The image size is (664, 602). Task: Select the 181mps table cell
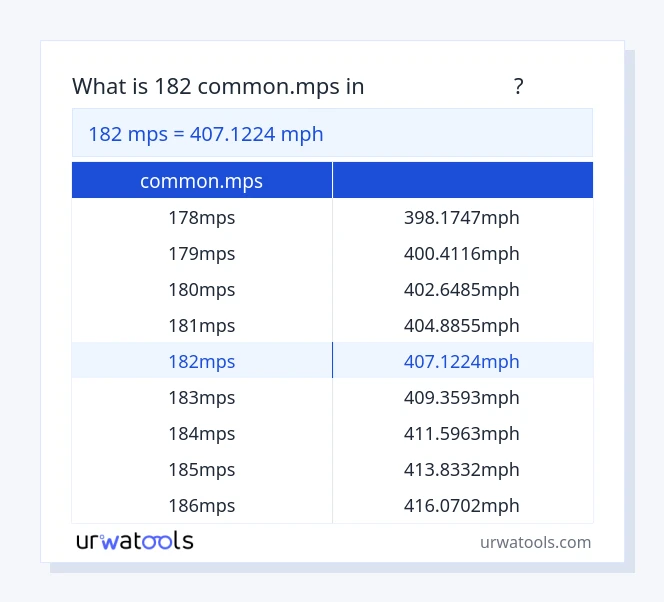click(201, 326)
